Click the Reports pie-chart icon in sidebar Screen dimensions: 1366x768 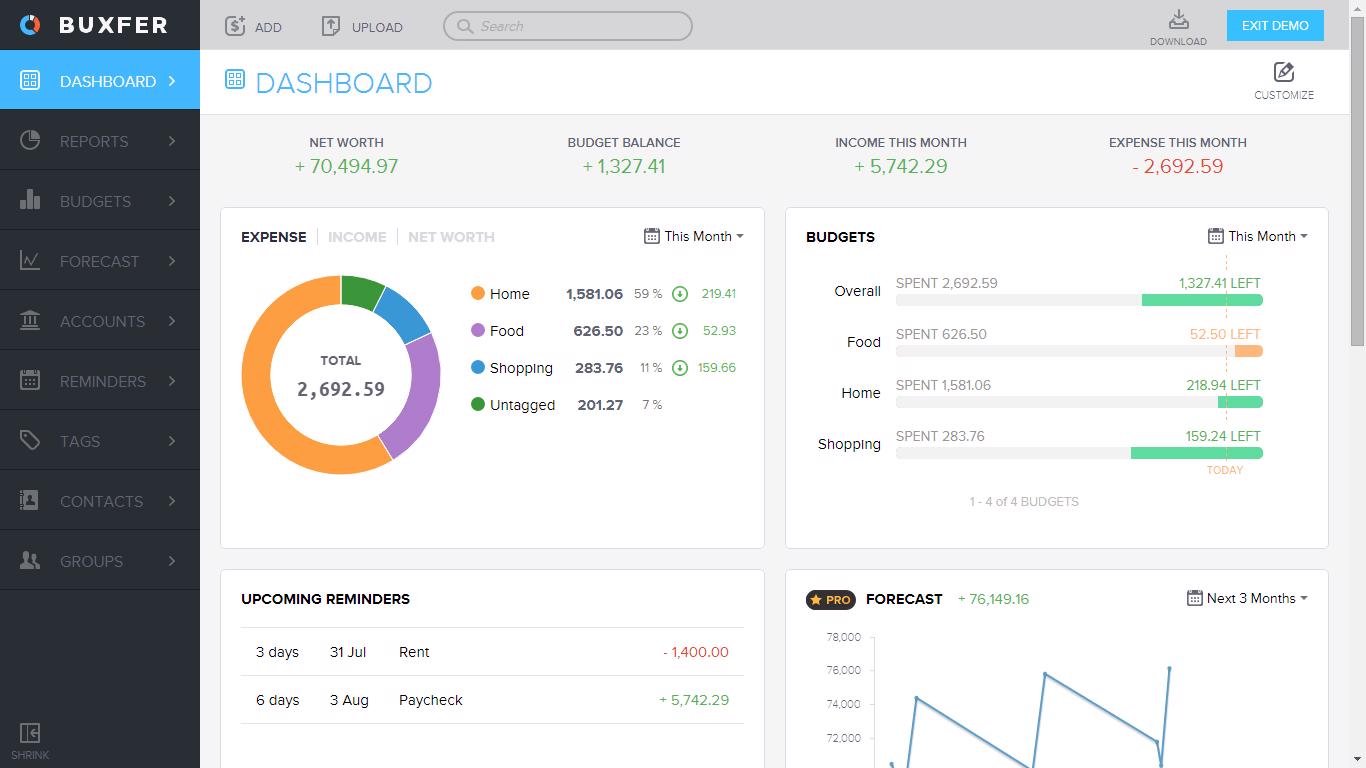[x=30, y=140]
